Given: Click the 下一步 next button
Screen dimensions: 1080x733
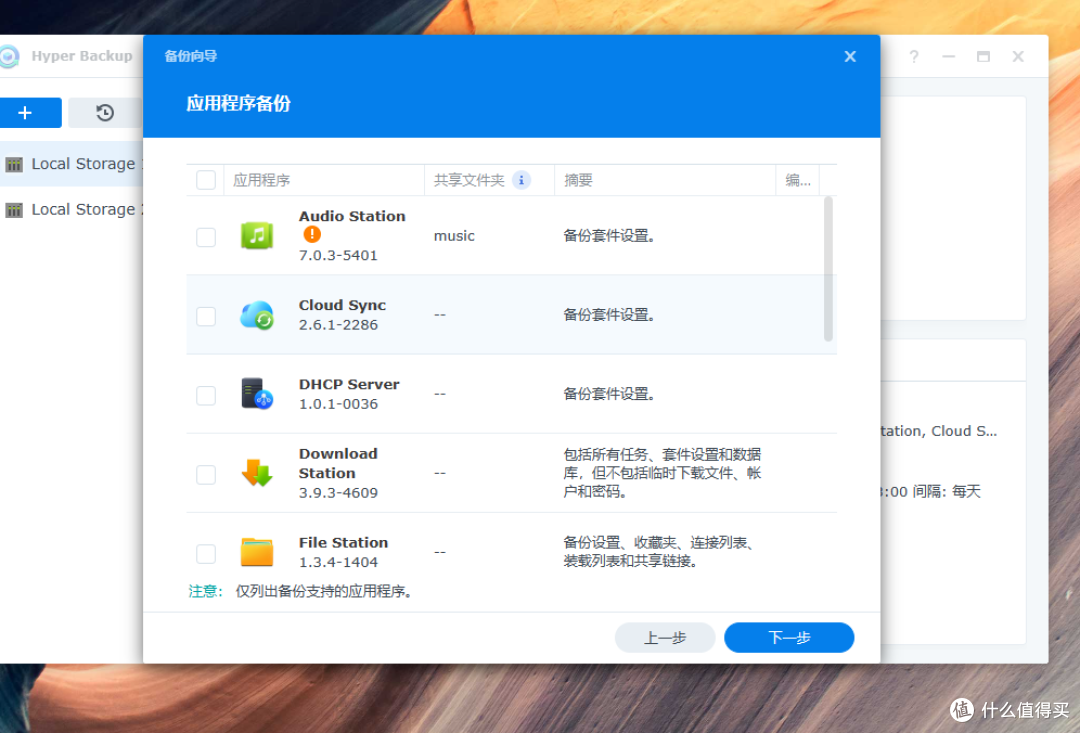Looking at the screenshot, I should [789, 638].
